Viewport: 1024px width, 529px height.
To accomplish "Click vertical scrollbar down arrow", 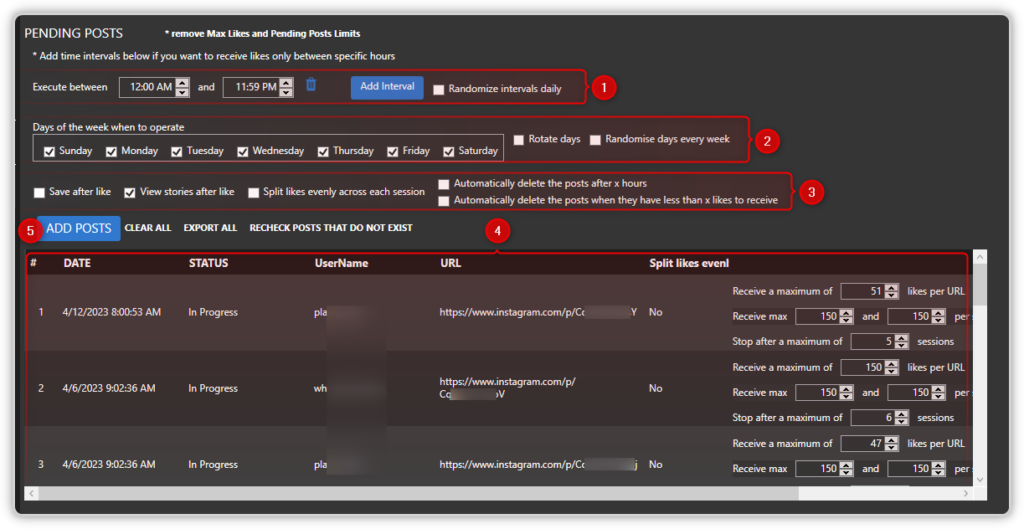I will pyautogui.click(x=979, y=480).
